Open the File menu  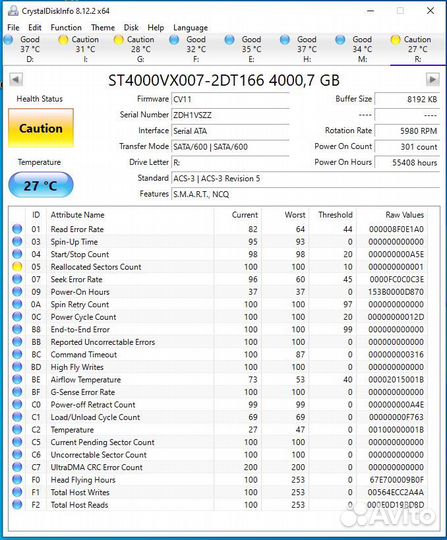[13, 28]
